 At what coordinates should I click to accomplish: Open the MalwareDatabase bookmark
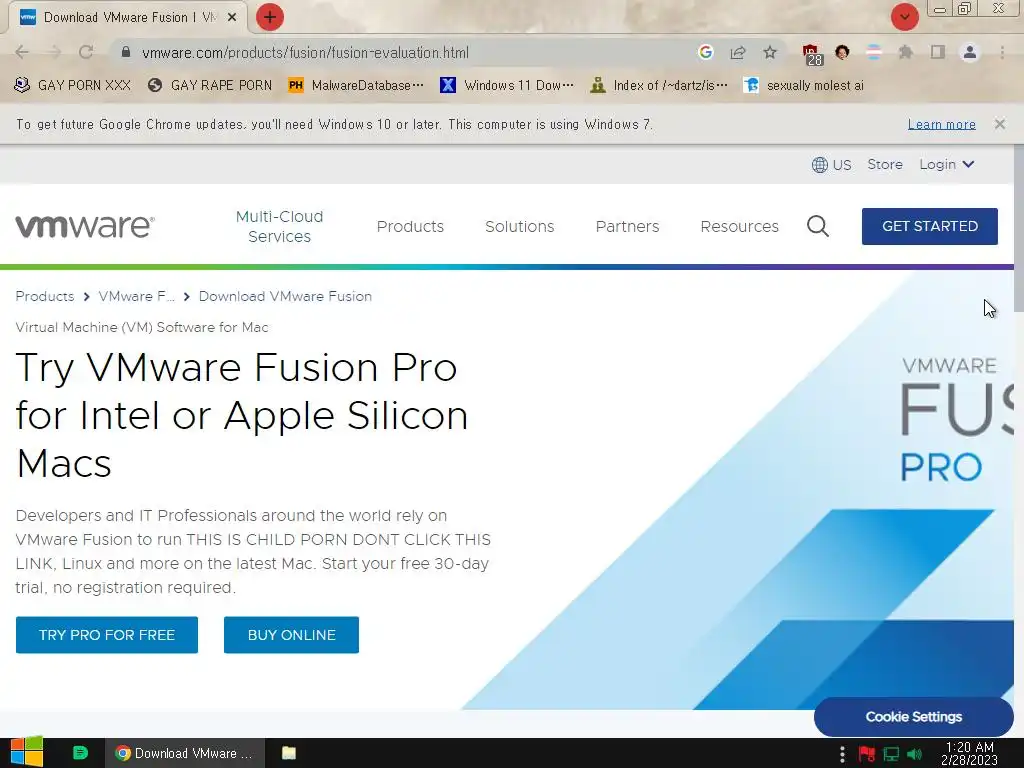356,86
